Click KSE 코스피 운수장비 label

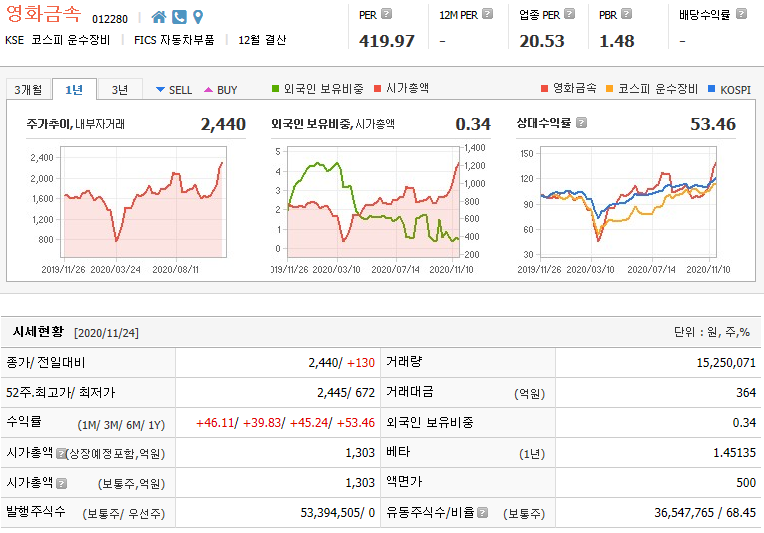click(x=57, y=40)
